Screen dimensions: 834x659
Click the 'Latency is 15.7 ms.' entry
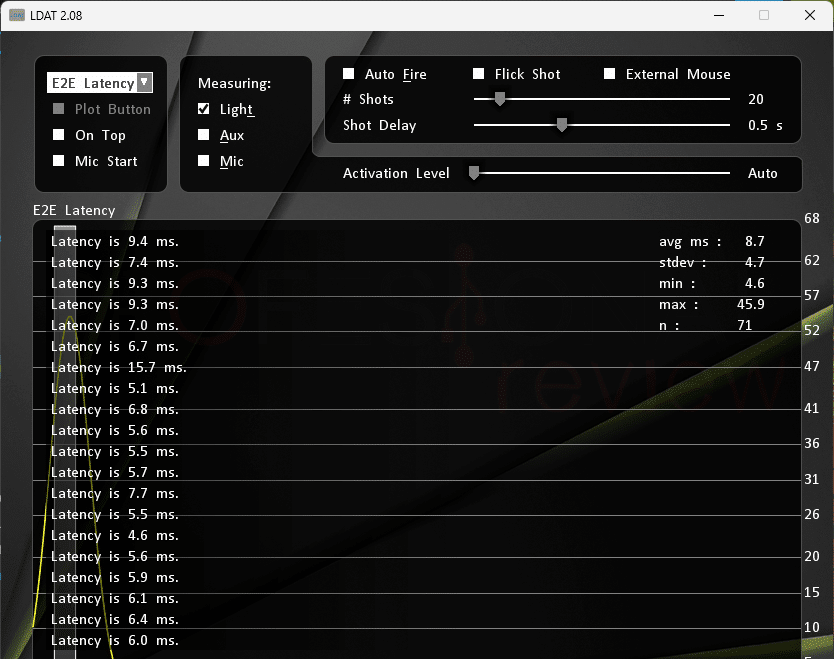119,368
